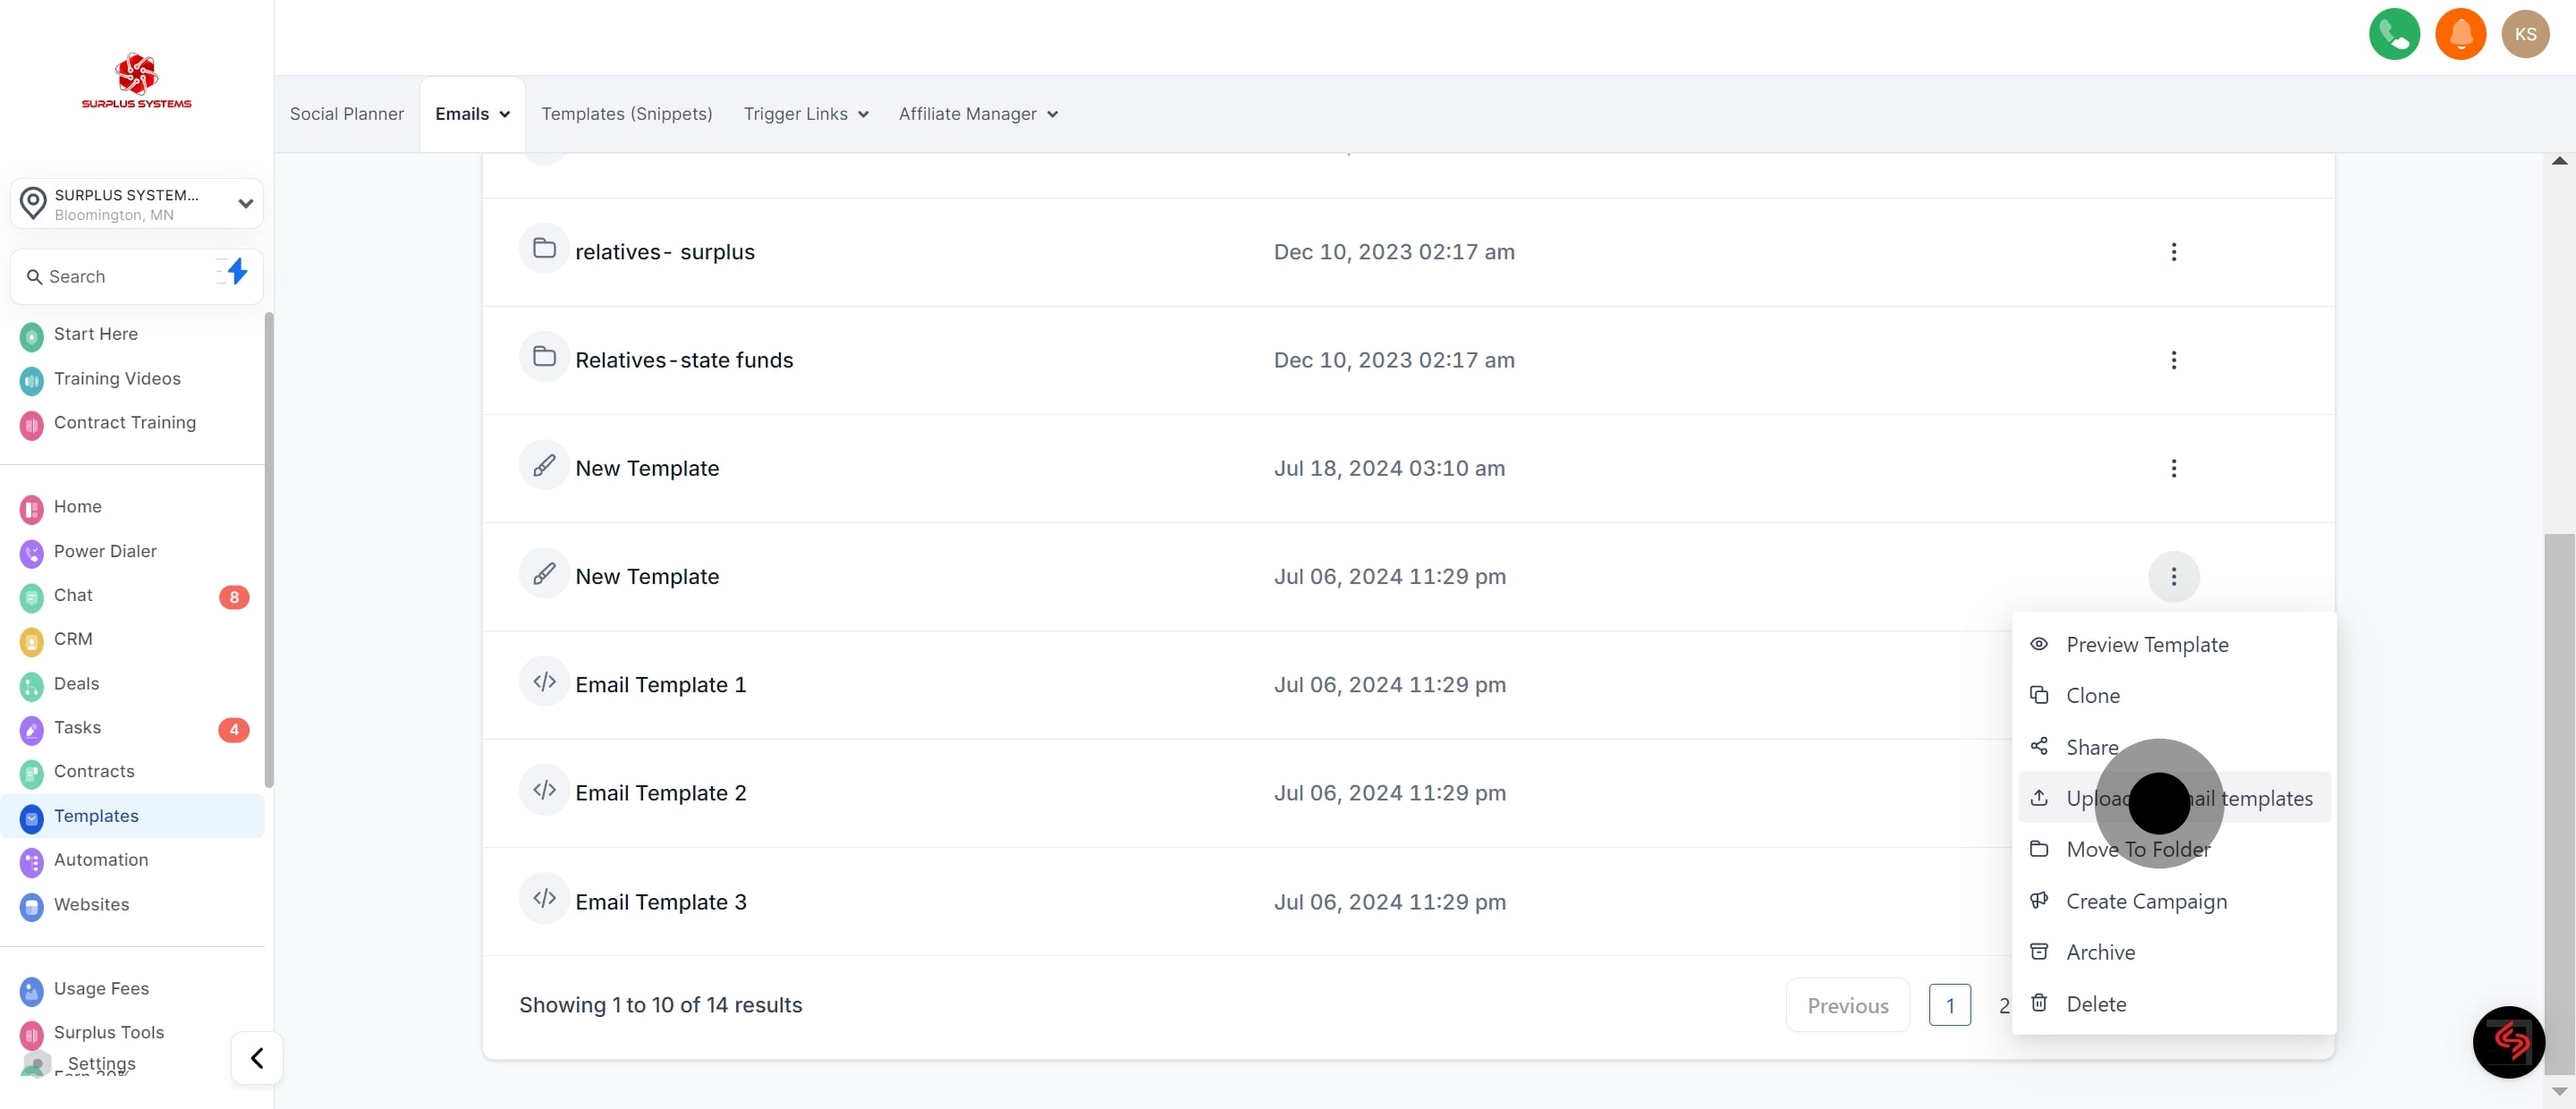Open three-dot menu for relatives- surplus folder
The height and width of the screenshot is (1109, 2576).
(2173, 252)
